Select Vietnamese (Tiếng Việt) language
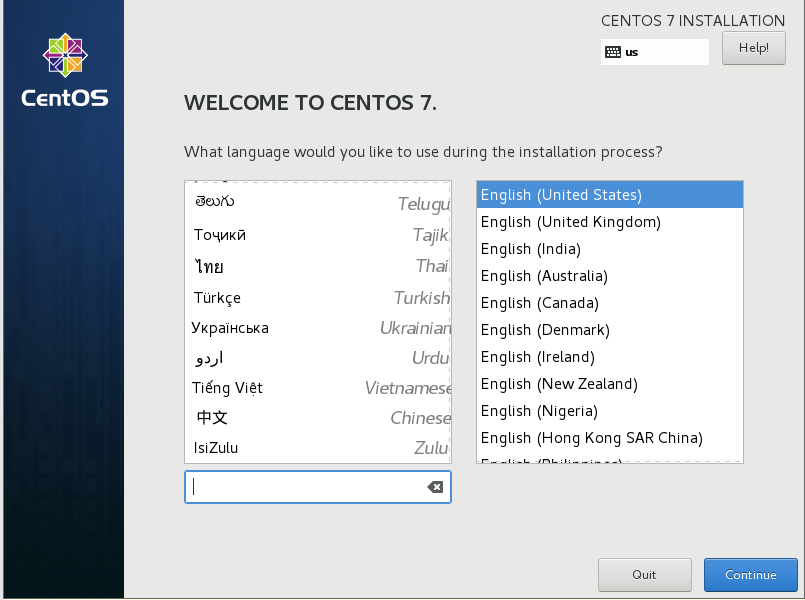Screen dimensions: 805x600 tap(318, 388)
